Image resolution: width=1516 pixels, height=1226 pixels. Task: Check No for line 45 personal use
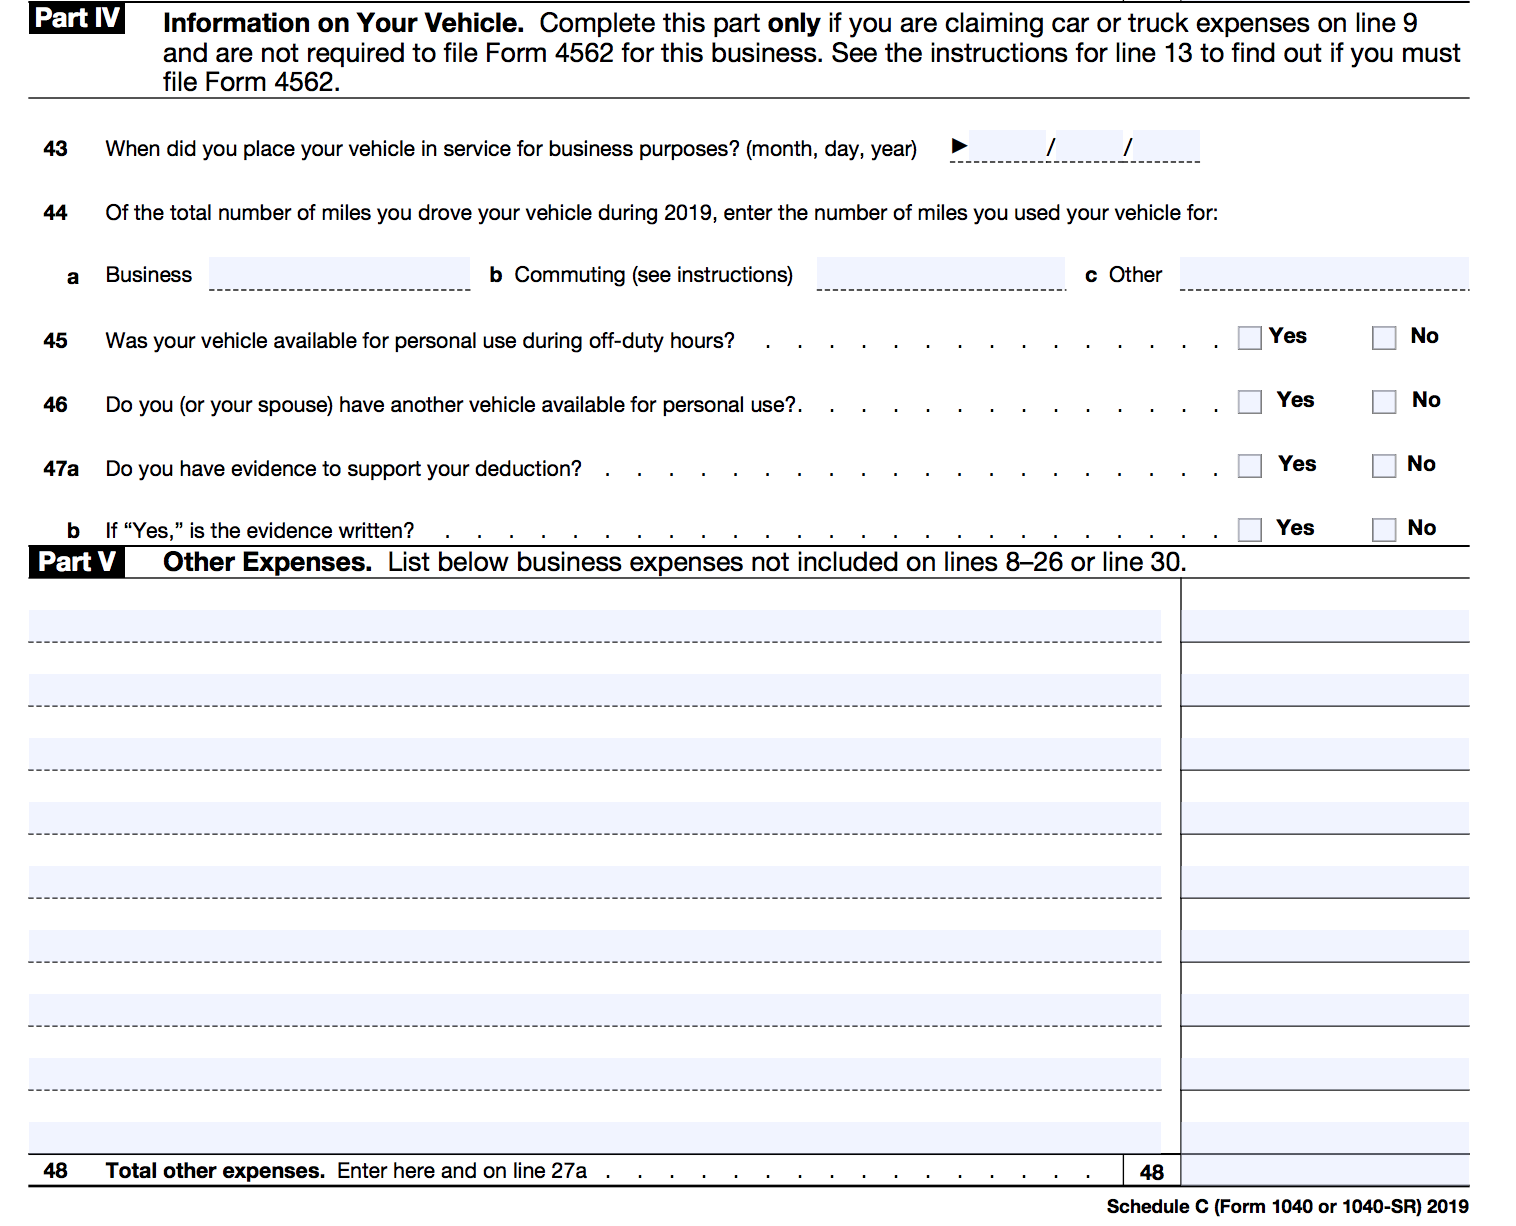(1384, 338)
